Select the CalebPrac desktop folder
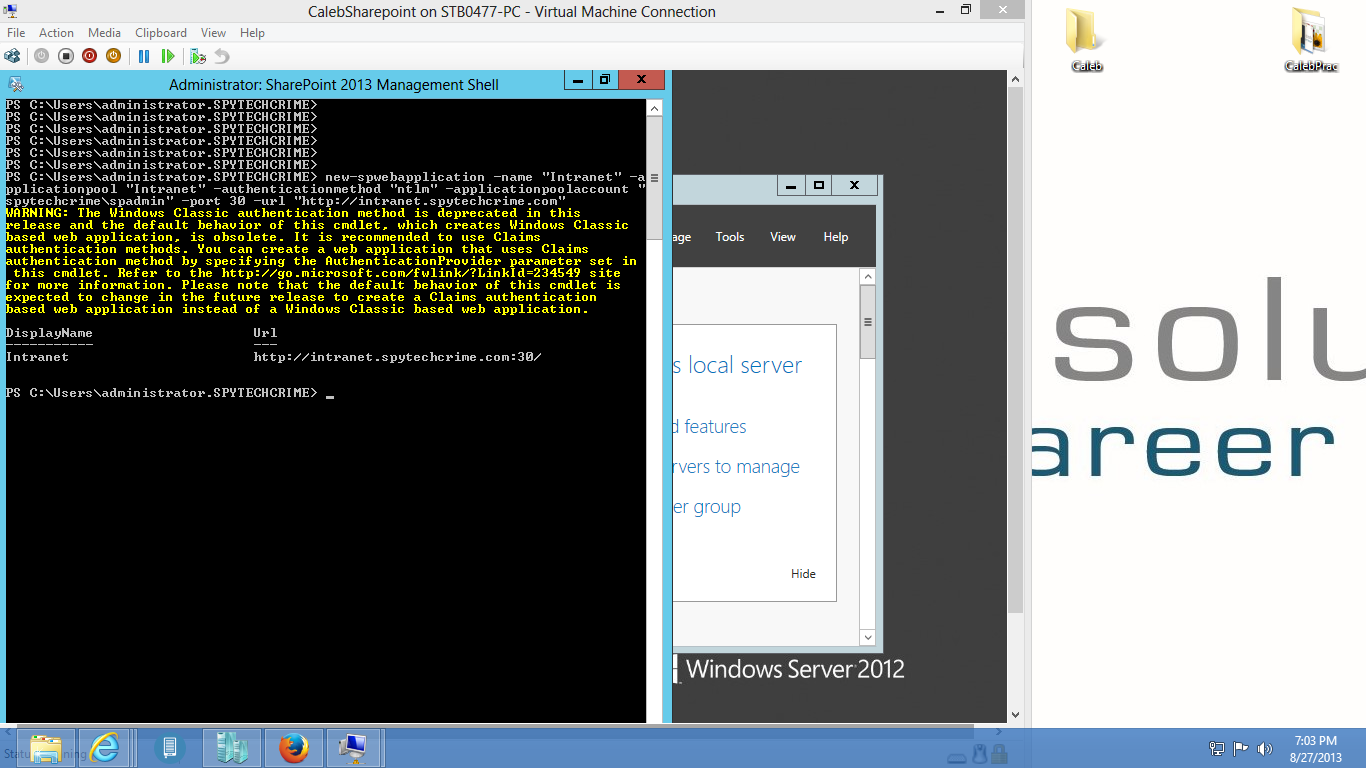This screenshot has width=1366, height=768. click(x=1311, y=40)
